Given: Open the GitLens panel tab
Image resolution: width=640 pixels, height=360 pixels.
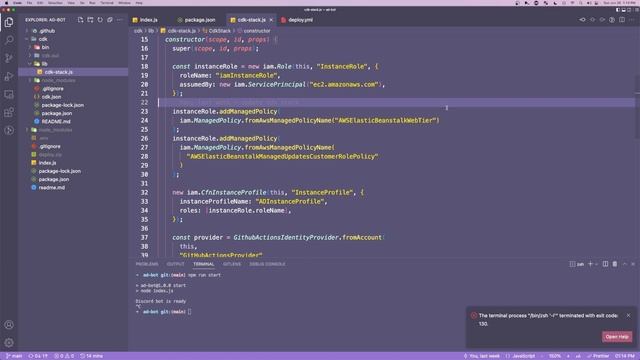Looking at the screenshot, I should tap(232, 264).
